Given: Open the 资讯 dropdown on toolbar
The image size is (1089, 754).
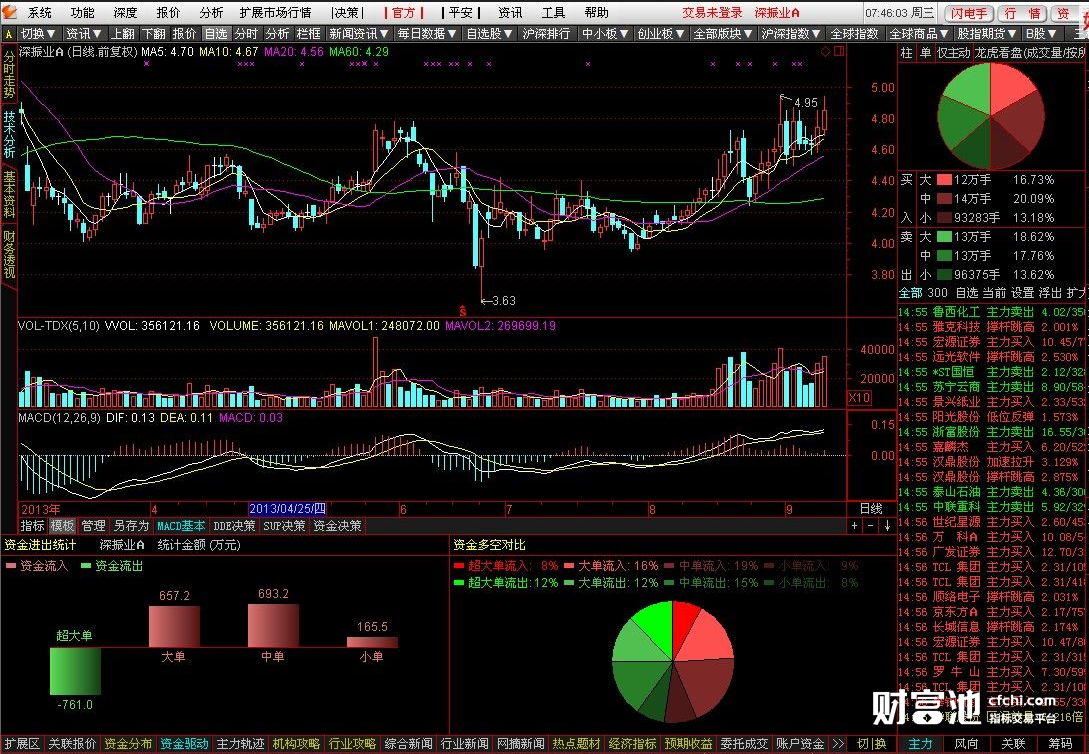Looking at the screenshot, I should [x=83, y=33].
